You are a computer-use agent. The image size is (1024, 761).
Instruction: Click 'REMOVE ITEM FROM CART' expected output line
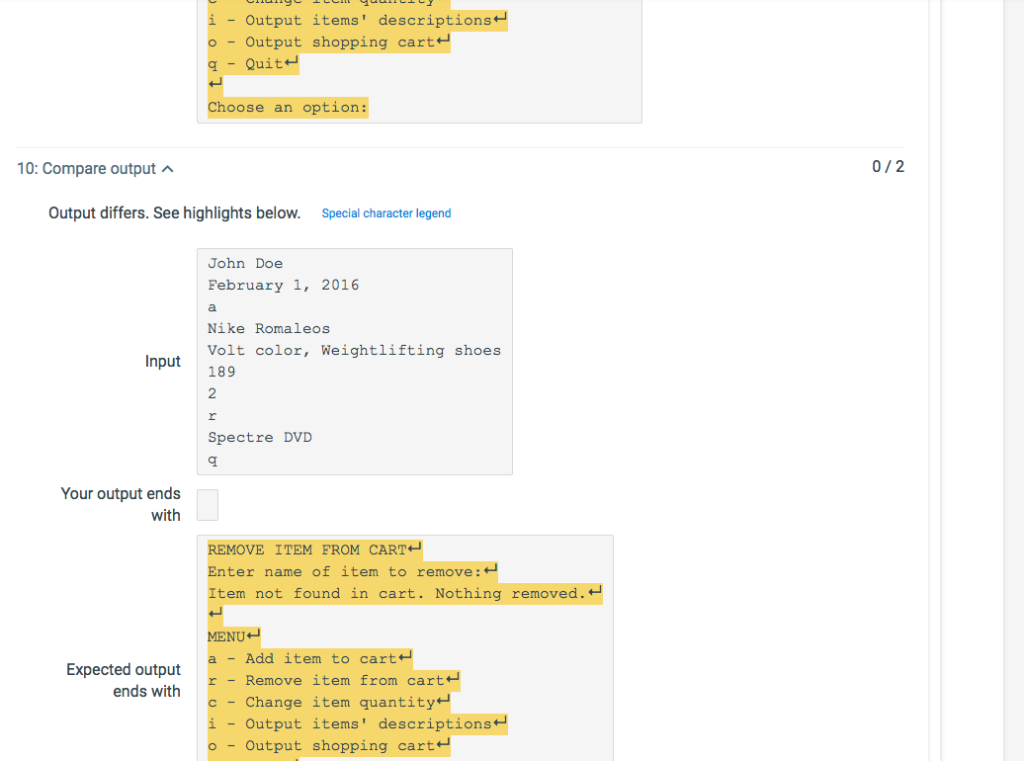[315, 550]
